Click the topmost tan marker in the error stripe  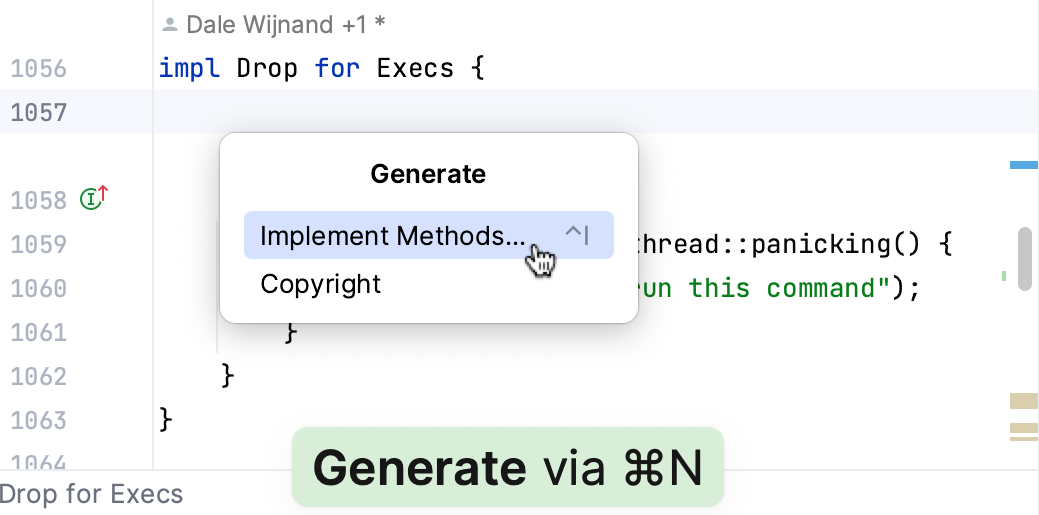point(1023,401)
